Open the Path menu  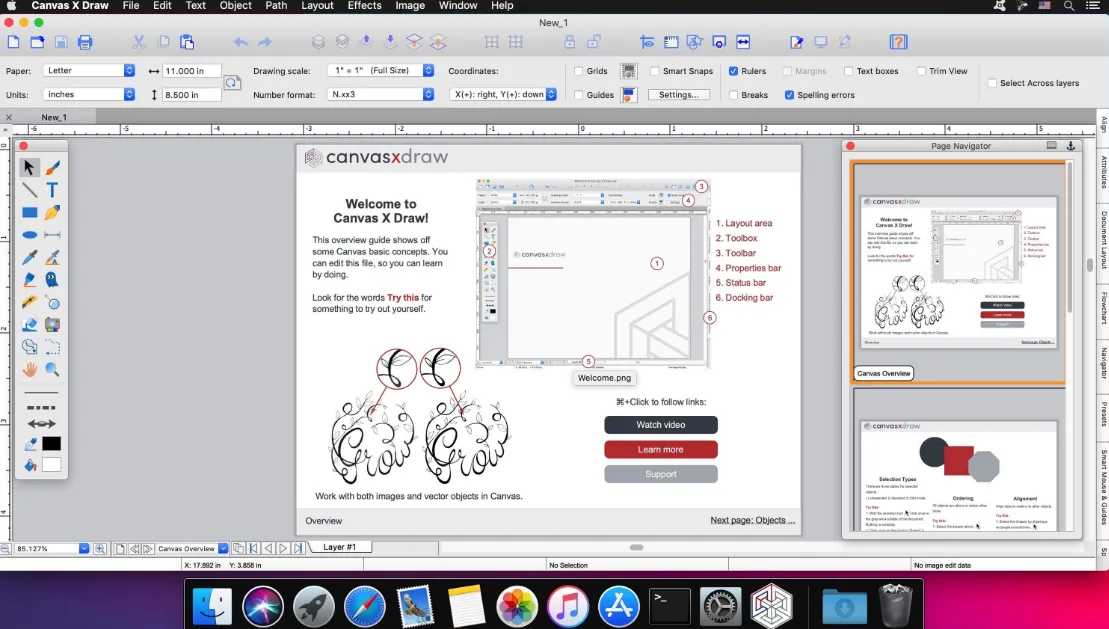(276, 6)
